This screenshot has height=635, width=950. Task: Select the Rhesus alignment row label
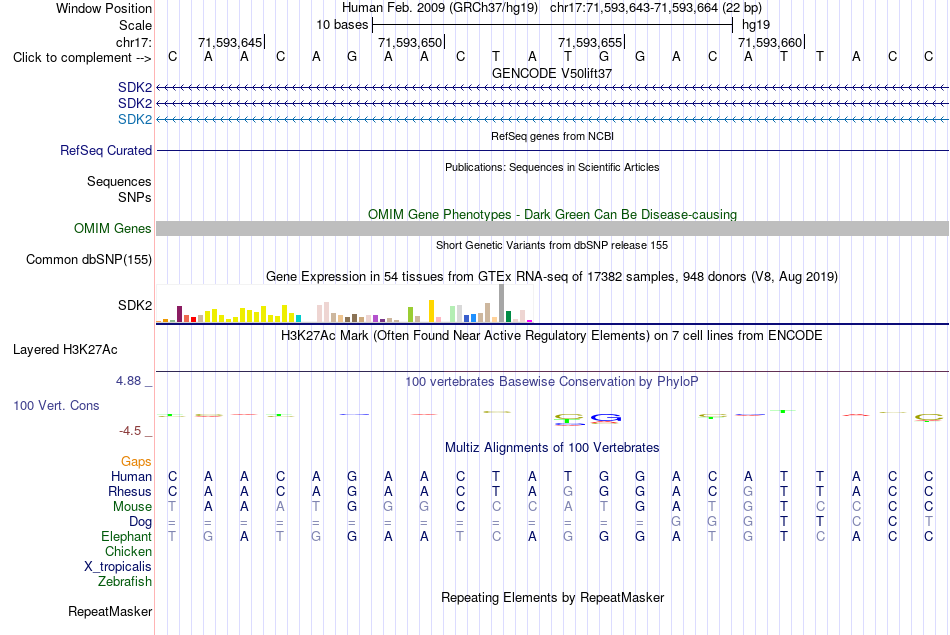pos(130,491)
